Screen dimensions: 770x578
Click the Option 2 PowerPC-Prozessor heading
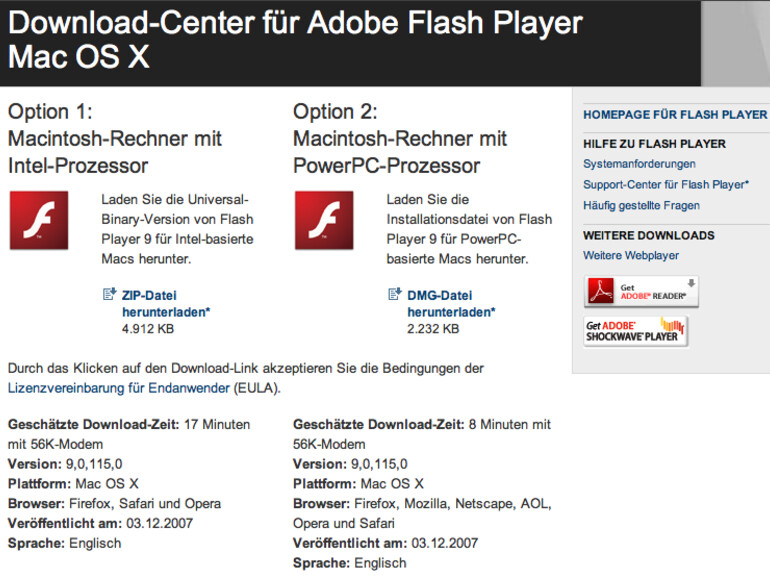tap(400, 138)
